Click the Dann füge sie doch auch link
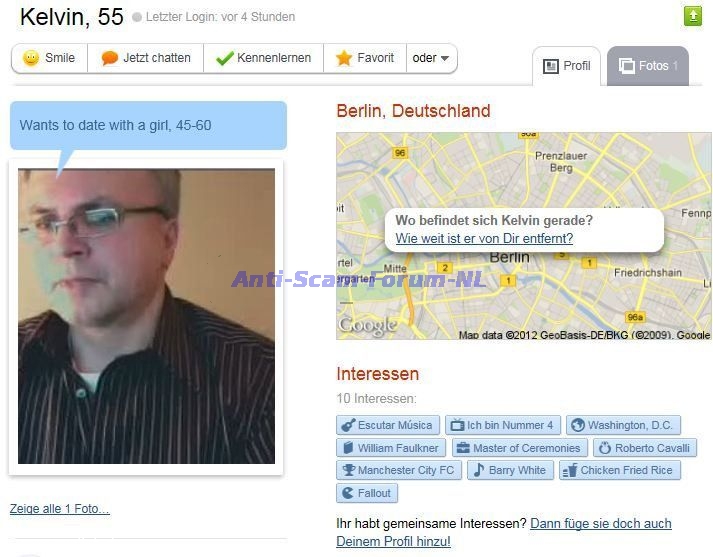The width and height of the screenshot is (713, 557). coord(601,523)
